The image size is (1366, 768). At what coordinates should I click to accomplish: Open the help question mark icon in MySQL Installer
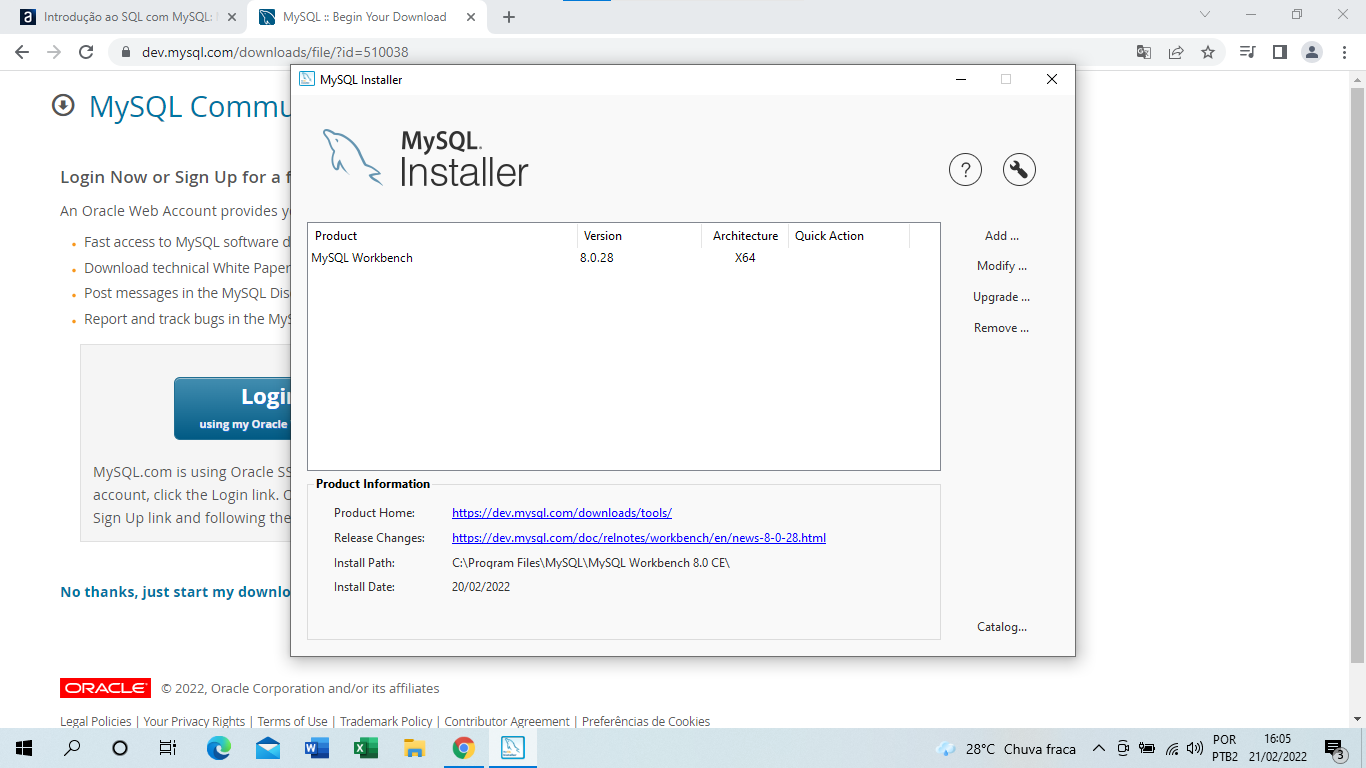pyautogui.click(x=965, y=170)
